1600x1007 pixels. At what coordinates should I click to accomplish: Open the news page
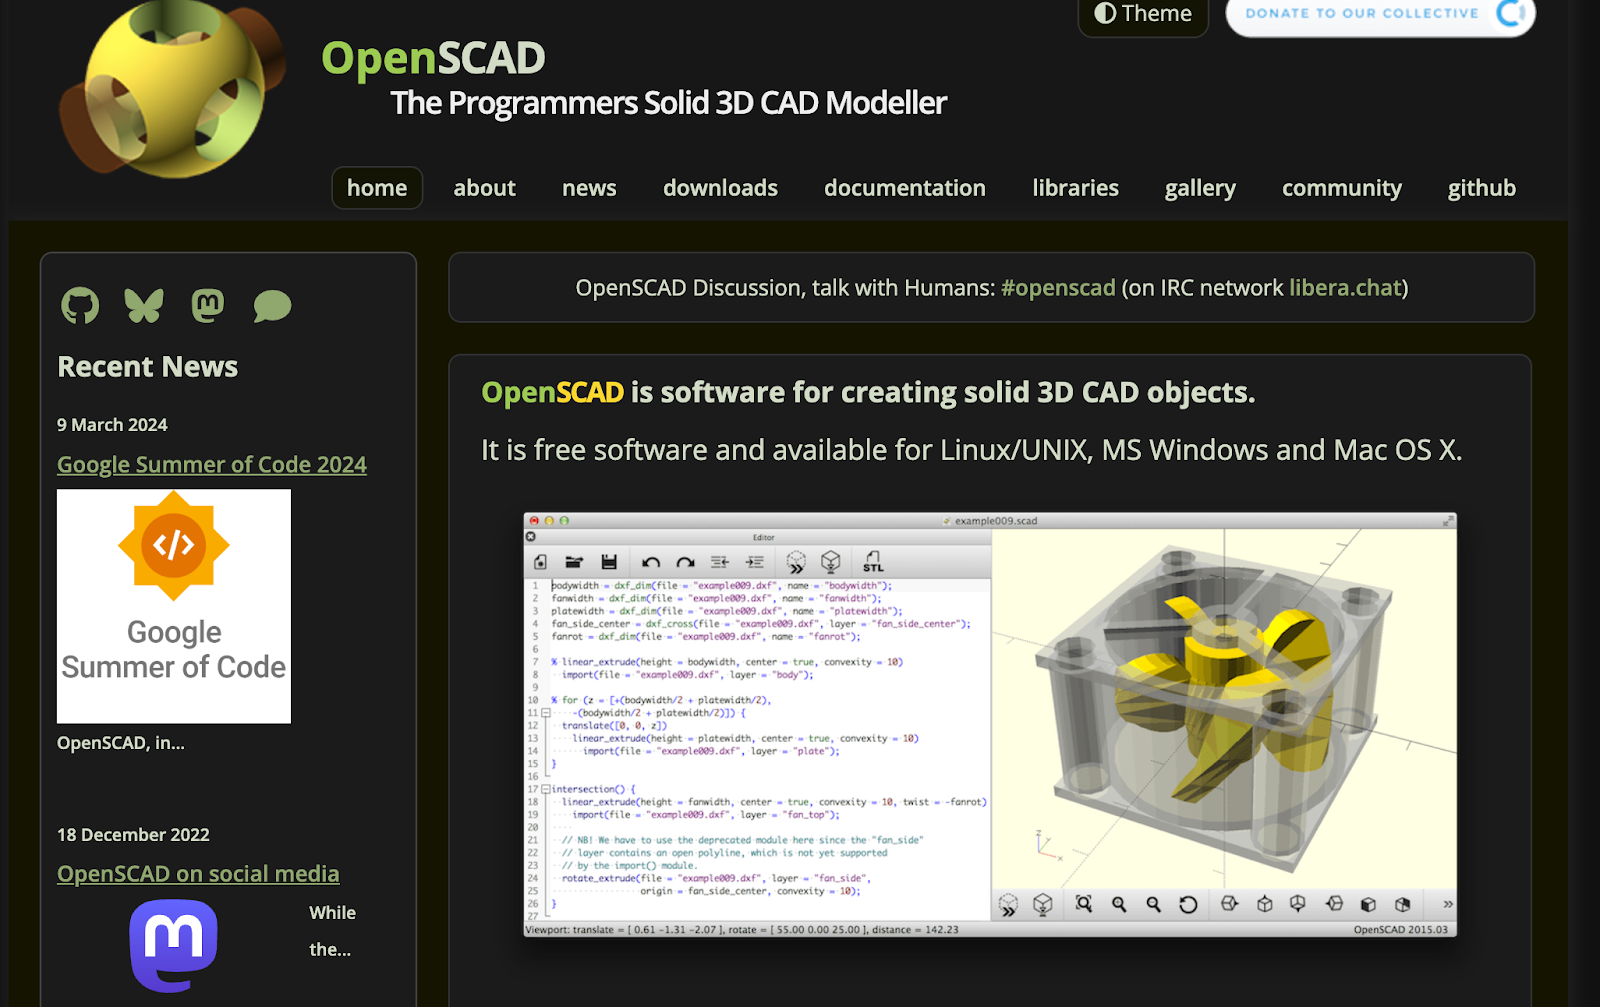pyautogui.click(x=589, y=188)
